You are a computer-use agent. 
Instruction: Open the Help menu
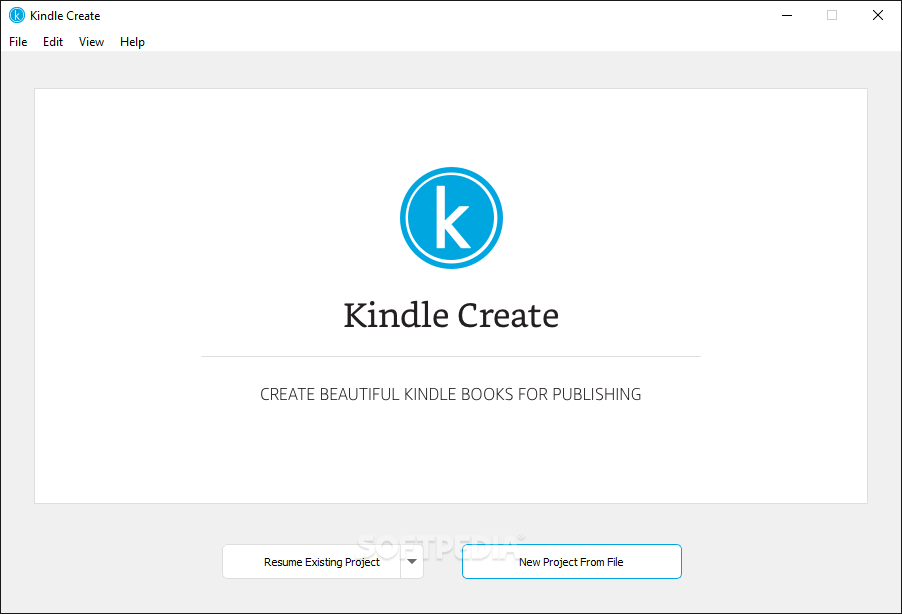pos(132,42)
